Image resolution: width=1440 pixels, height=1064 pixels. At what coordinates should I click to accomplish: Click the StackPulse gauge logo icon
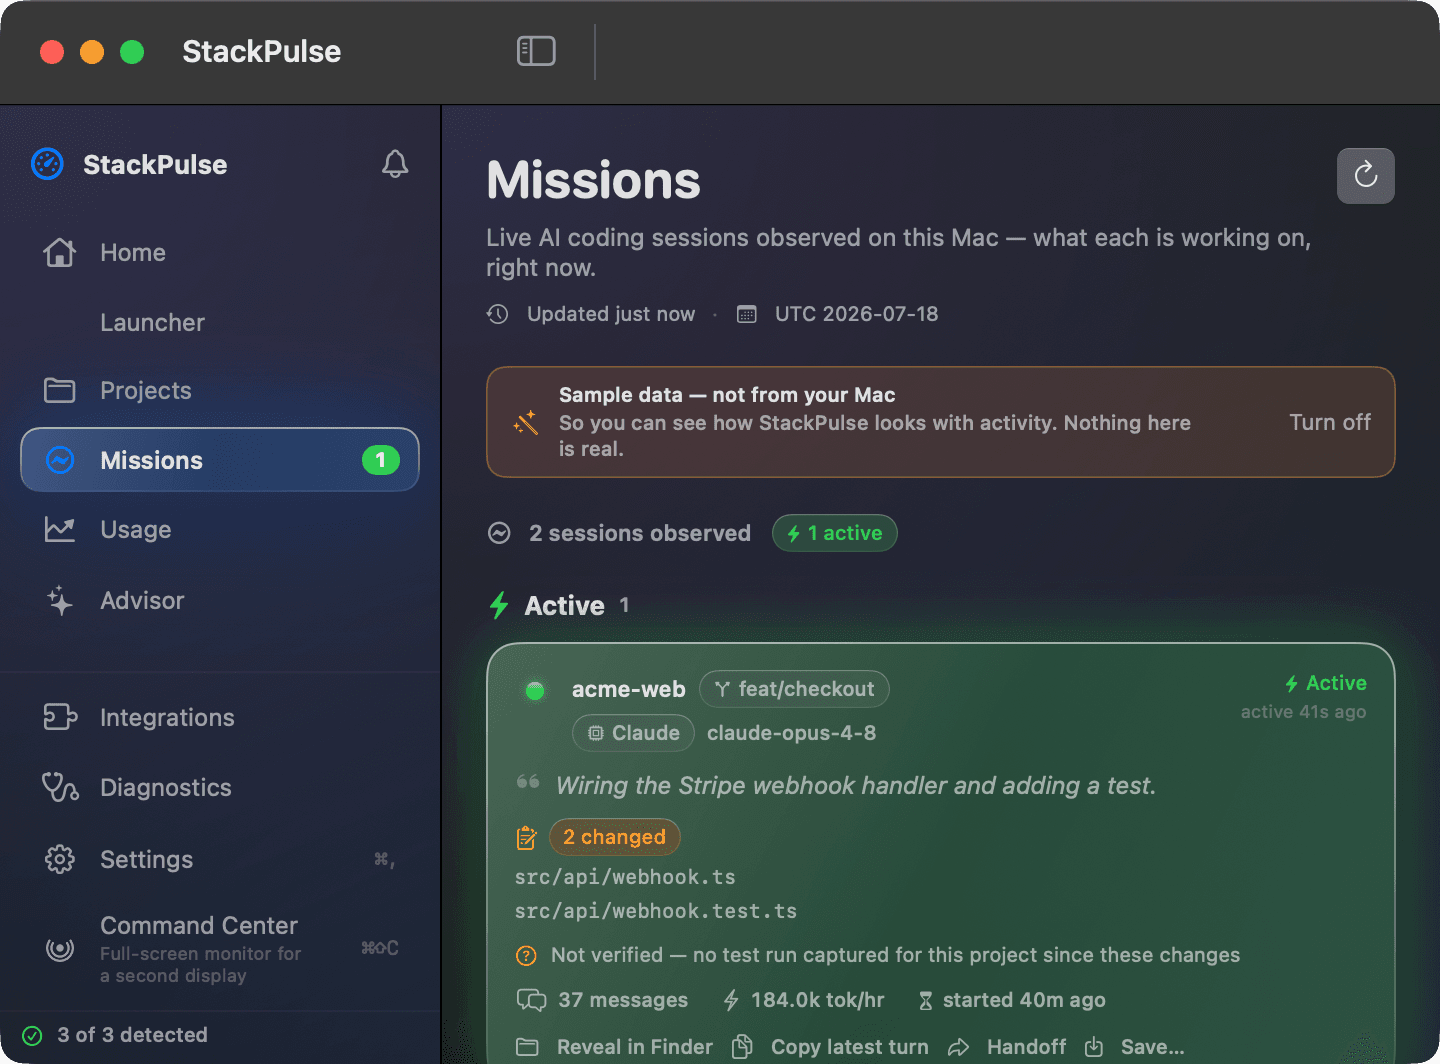(x=47, y=164)
